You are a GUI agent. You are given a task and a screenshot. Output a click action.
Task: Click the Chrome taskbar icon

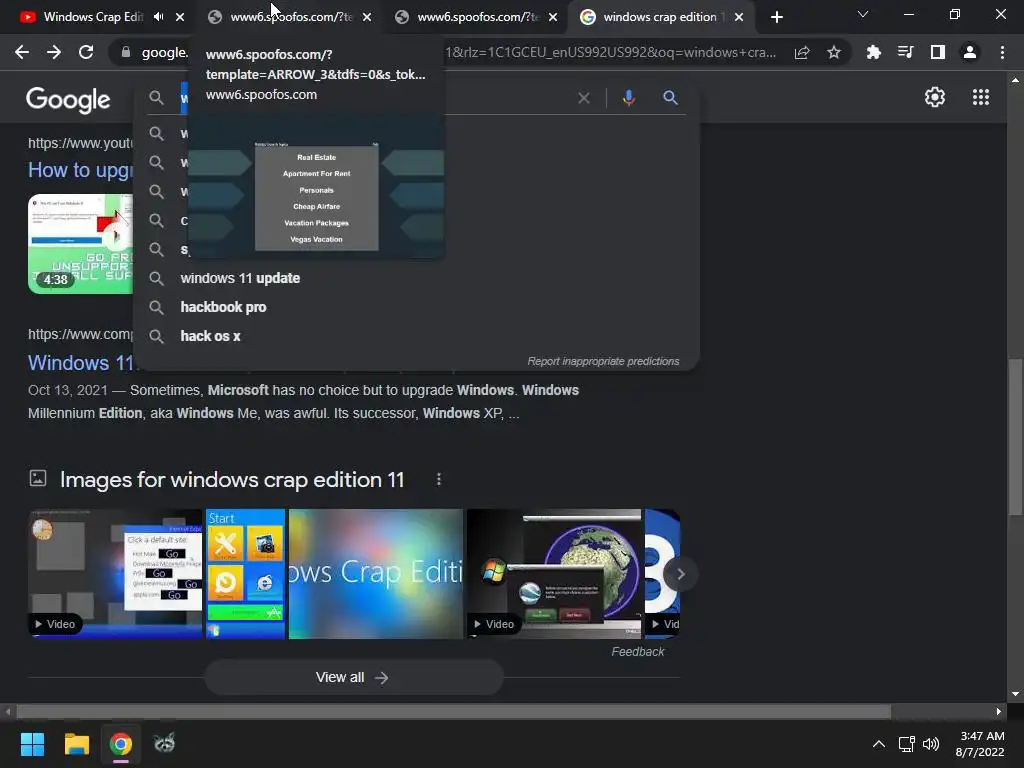(x=121, y=744)
